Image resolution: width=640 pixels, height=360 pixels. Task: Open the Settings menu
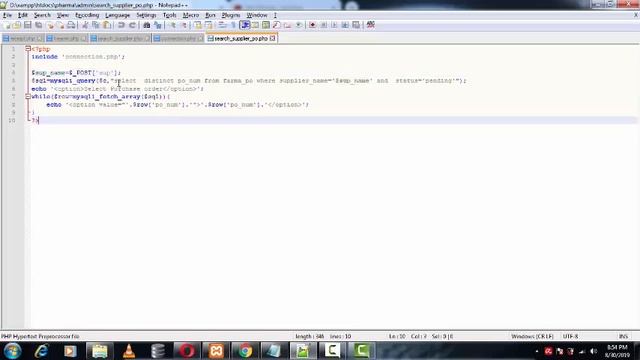pos(146,15)
